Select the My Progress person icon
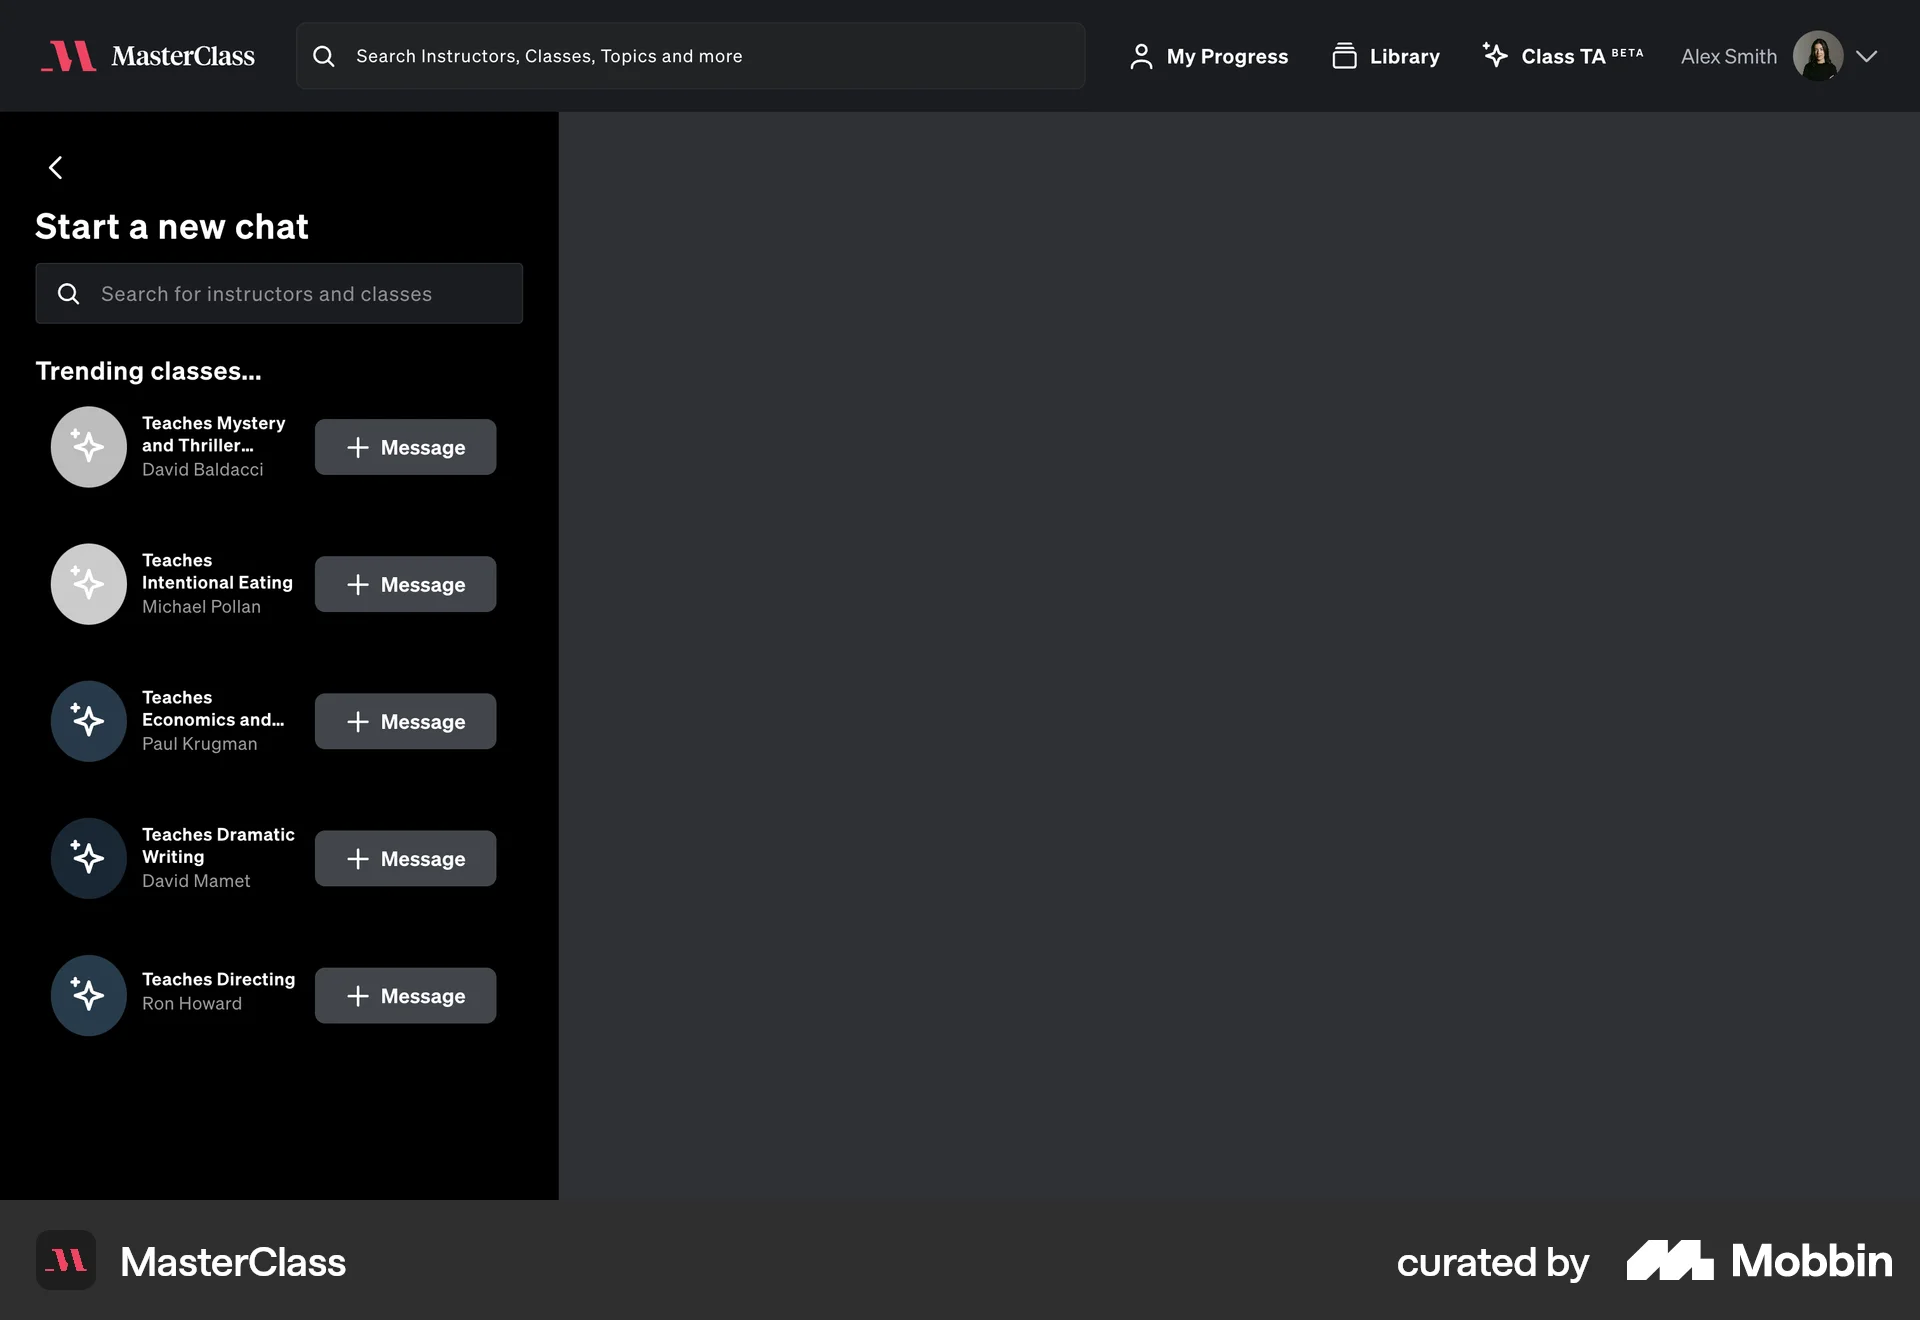Viewport: 1920px width, 1320px height. pos(1141,56)
